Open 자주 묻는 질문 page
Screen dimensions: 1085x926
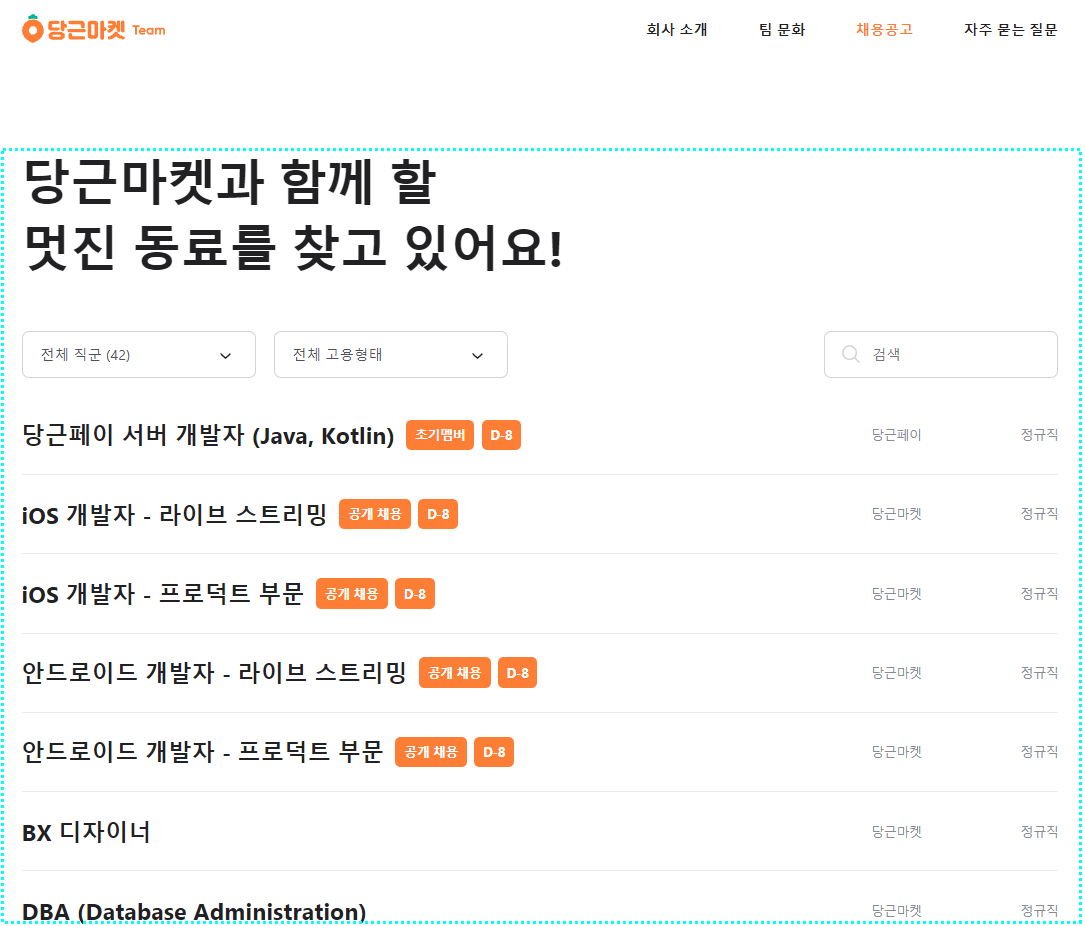click(x=1010, y=29)
